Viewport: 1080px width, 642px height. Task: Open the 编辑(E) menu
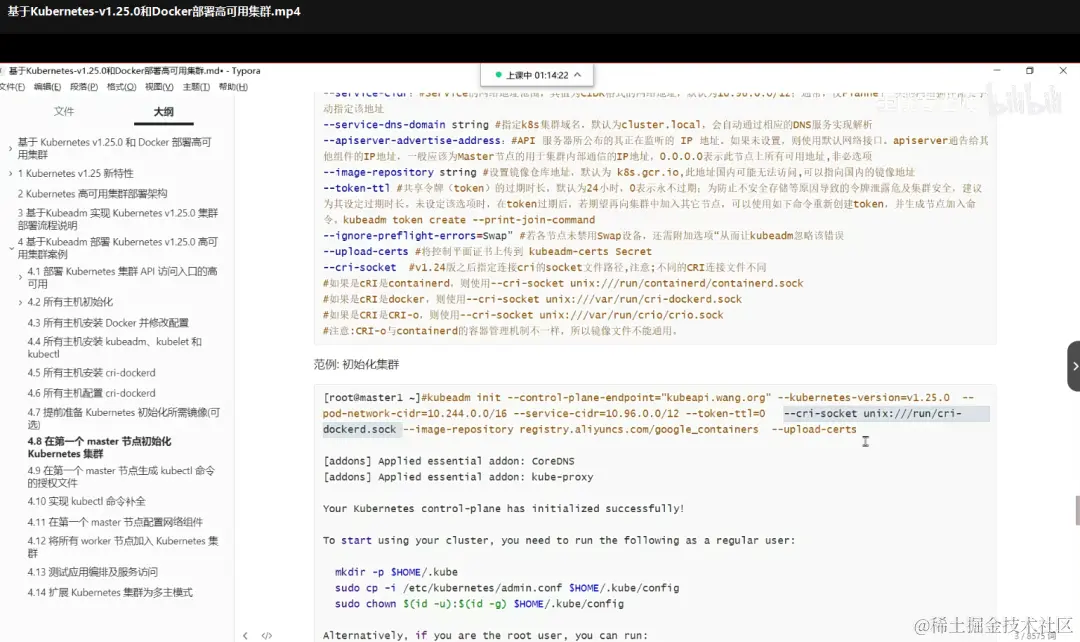47,87
